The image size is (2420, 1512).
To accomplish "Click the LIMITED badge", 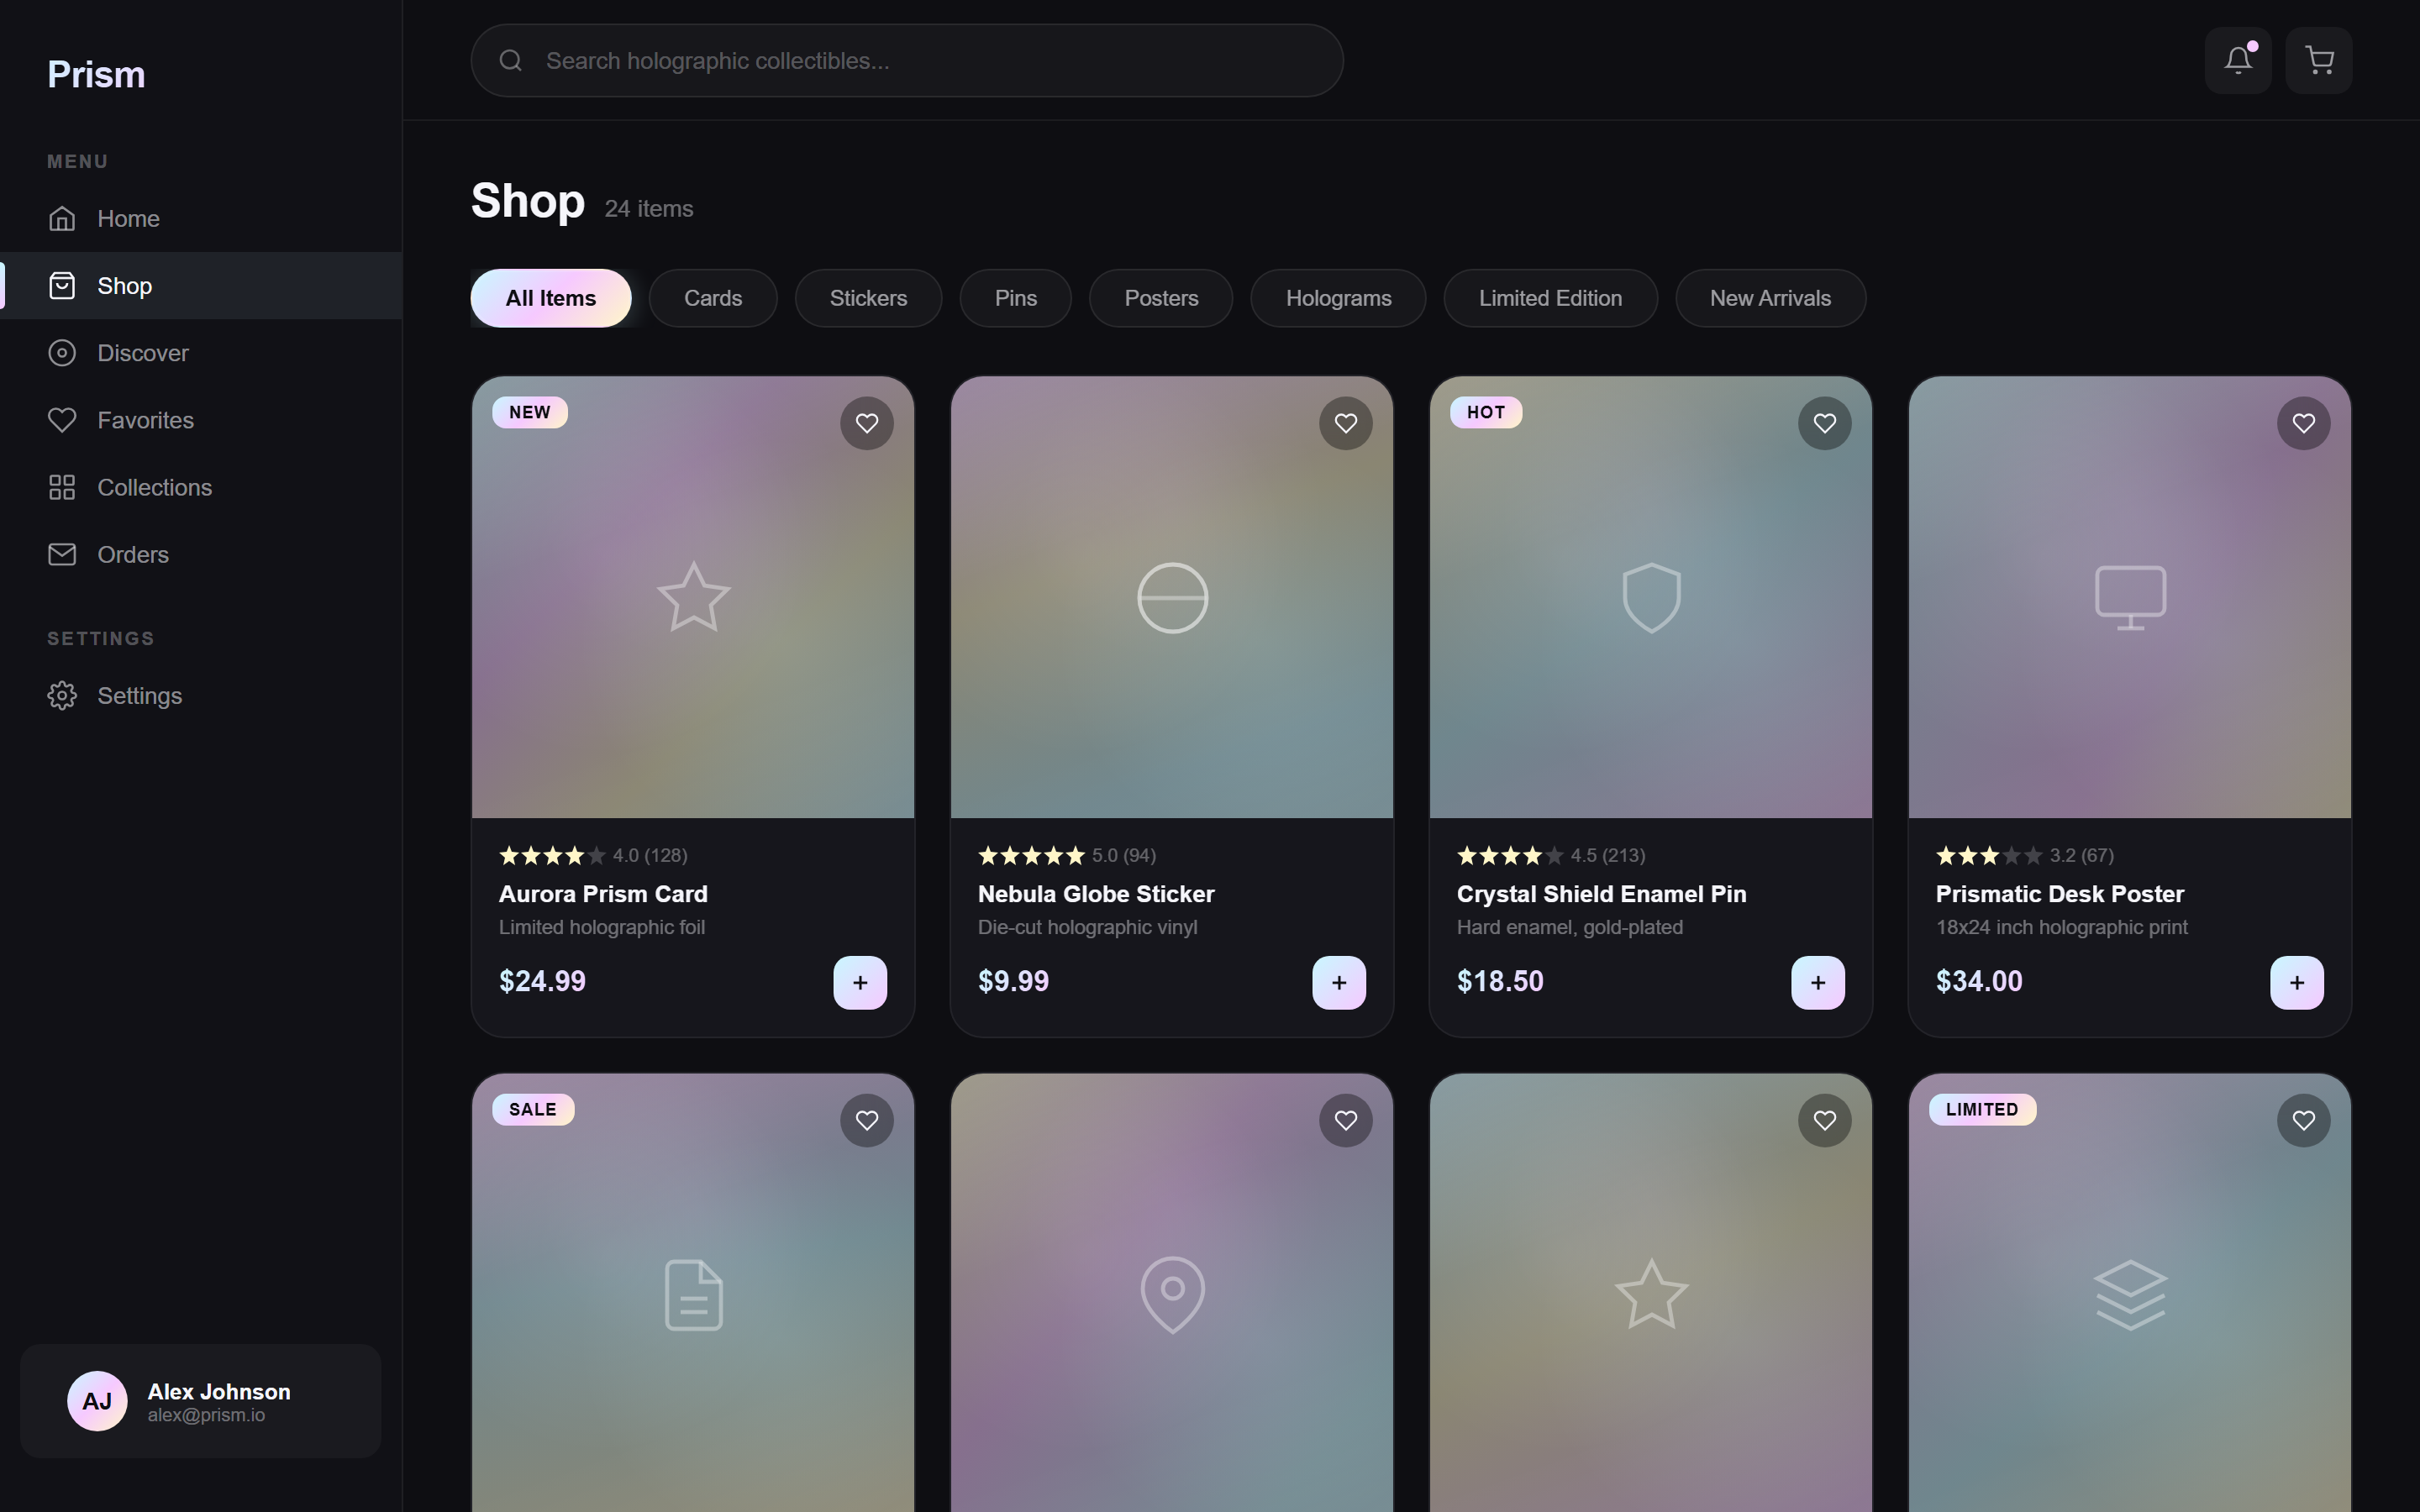I will coord(1982,1109).
